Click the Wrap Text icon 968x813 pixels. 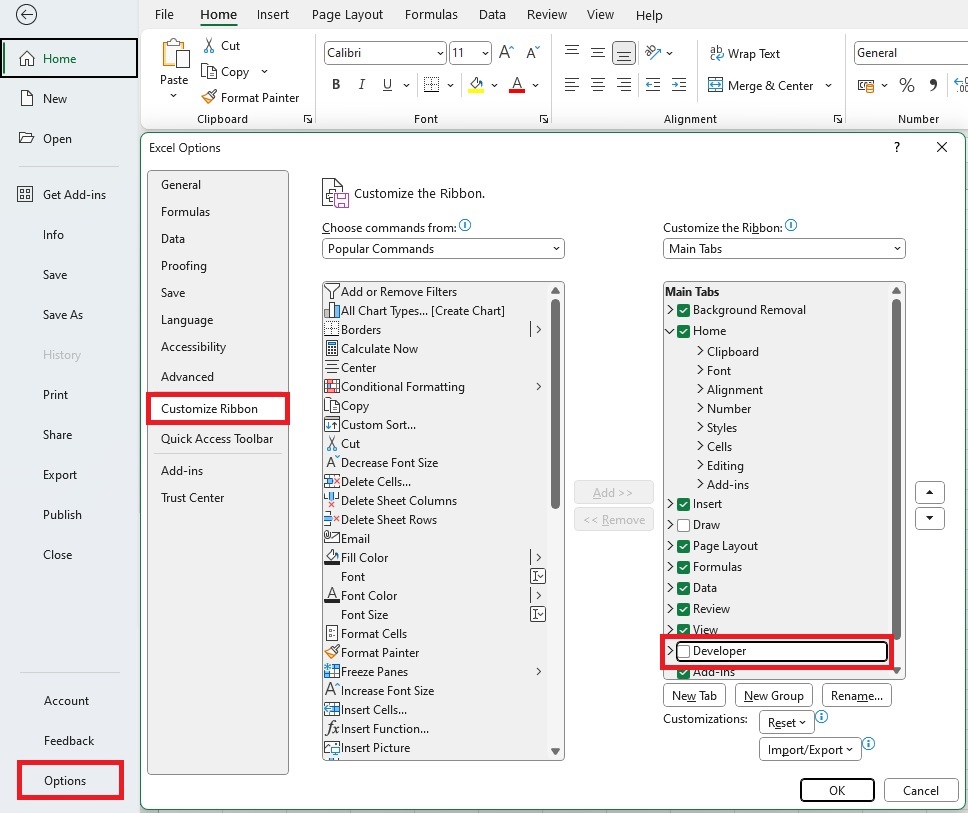717,53
